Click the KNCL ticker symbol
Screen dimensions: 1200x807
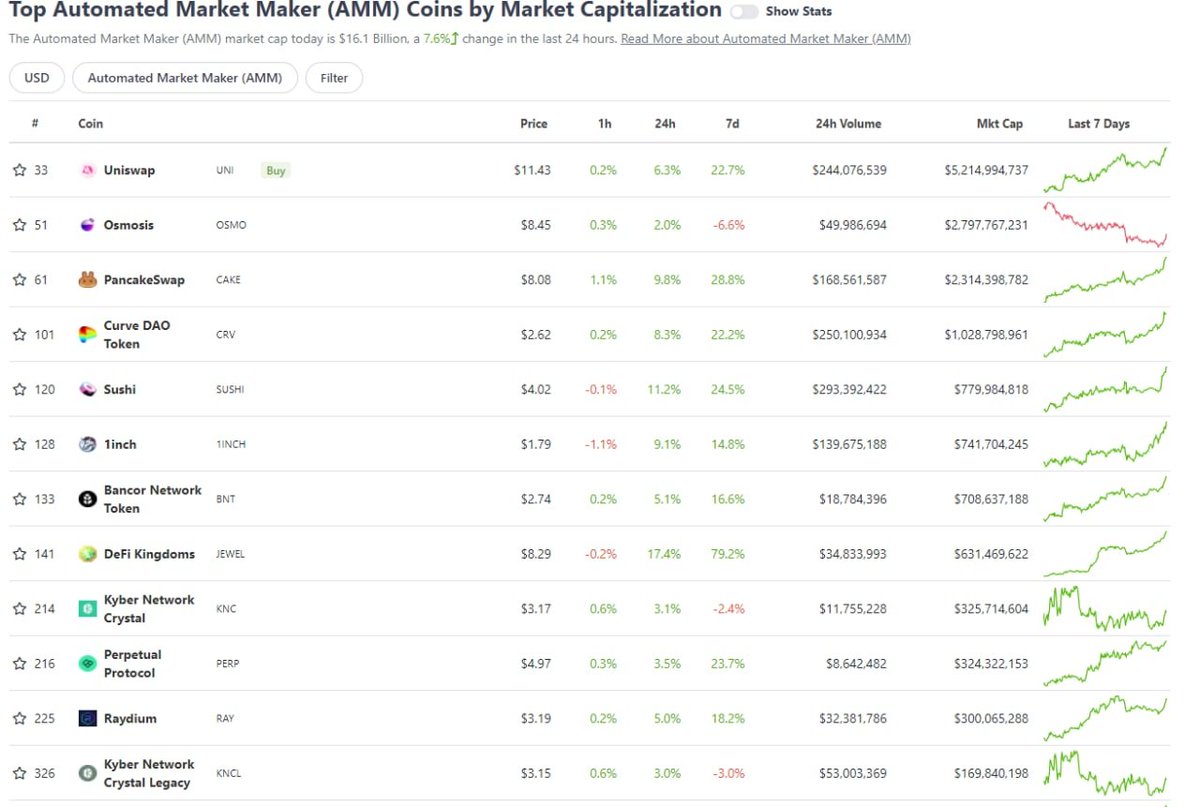pyautogui.click(x=228, y=773)
